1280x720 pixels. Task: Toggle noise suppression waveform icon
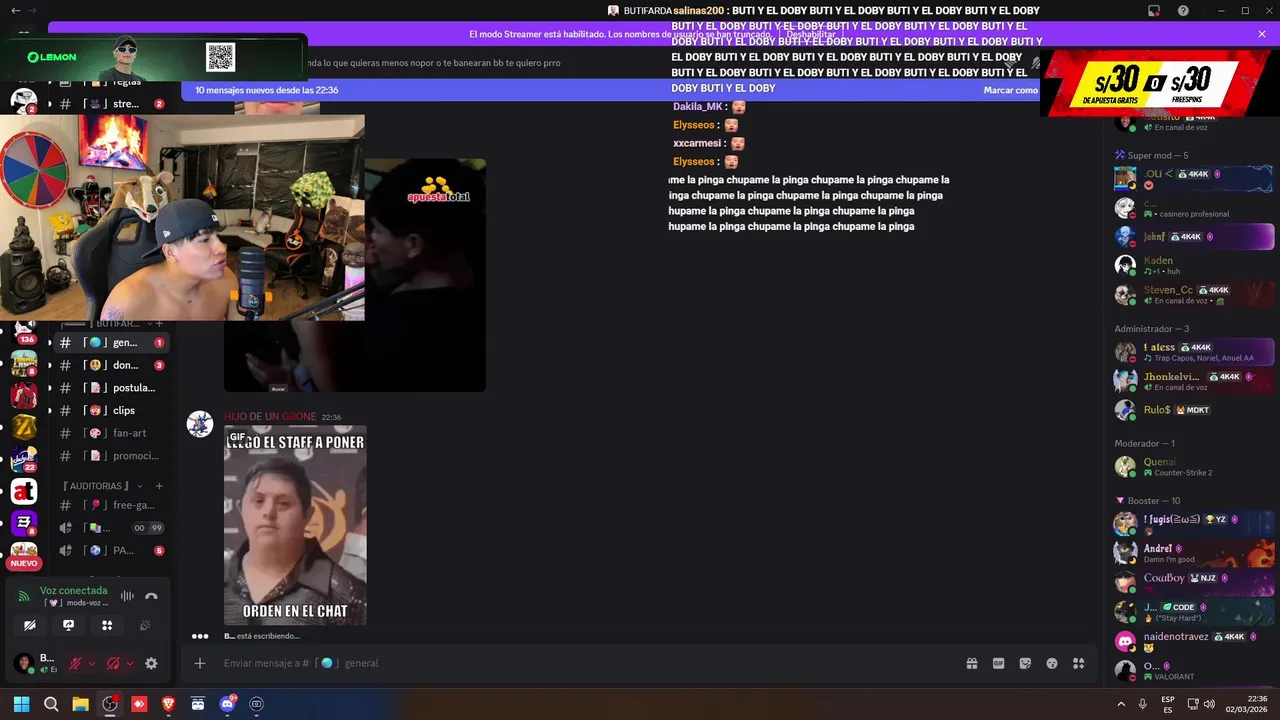[127, 596]
